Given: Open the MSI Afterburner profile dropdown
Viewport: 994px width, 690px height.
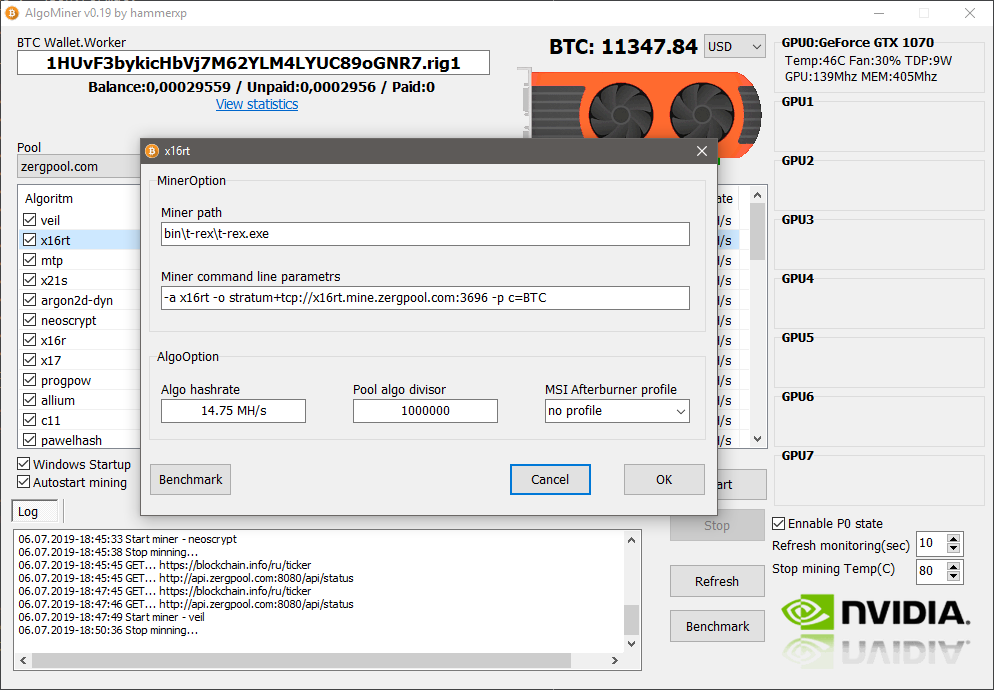Looking at the screenshot, I should (x=617, y=411).
